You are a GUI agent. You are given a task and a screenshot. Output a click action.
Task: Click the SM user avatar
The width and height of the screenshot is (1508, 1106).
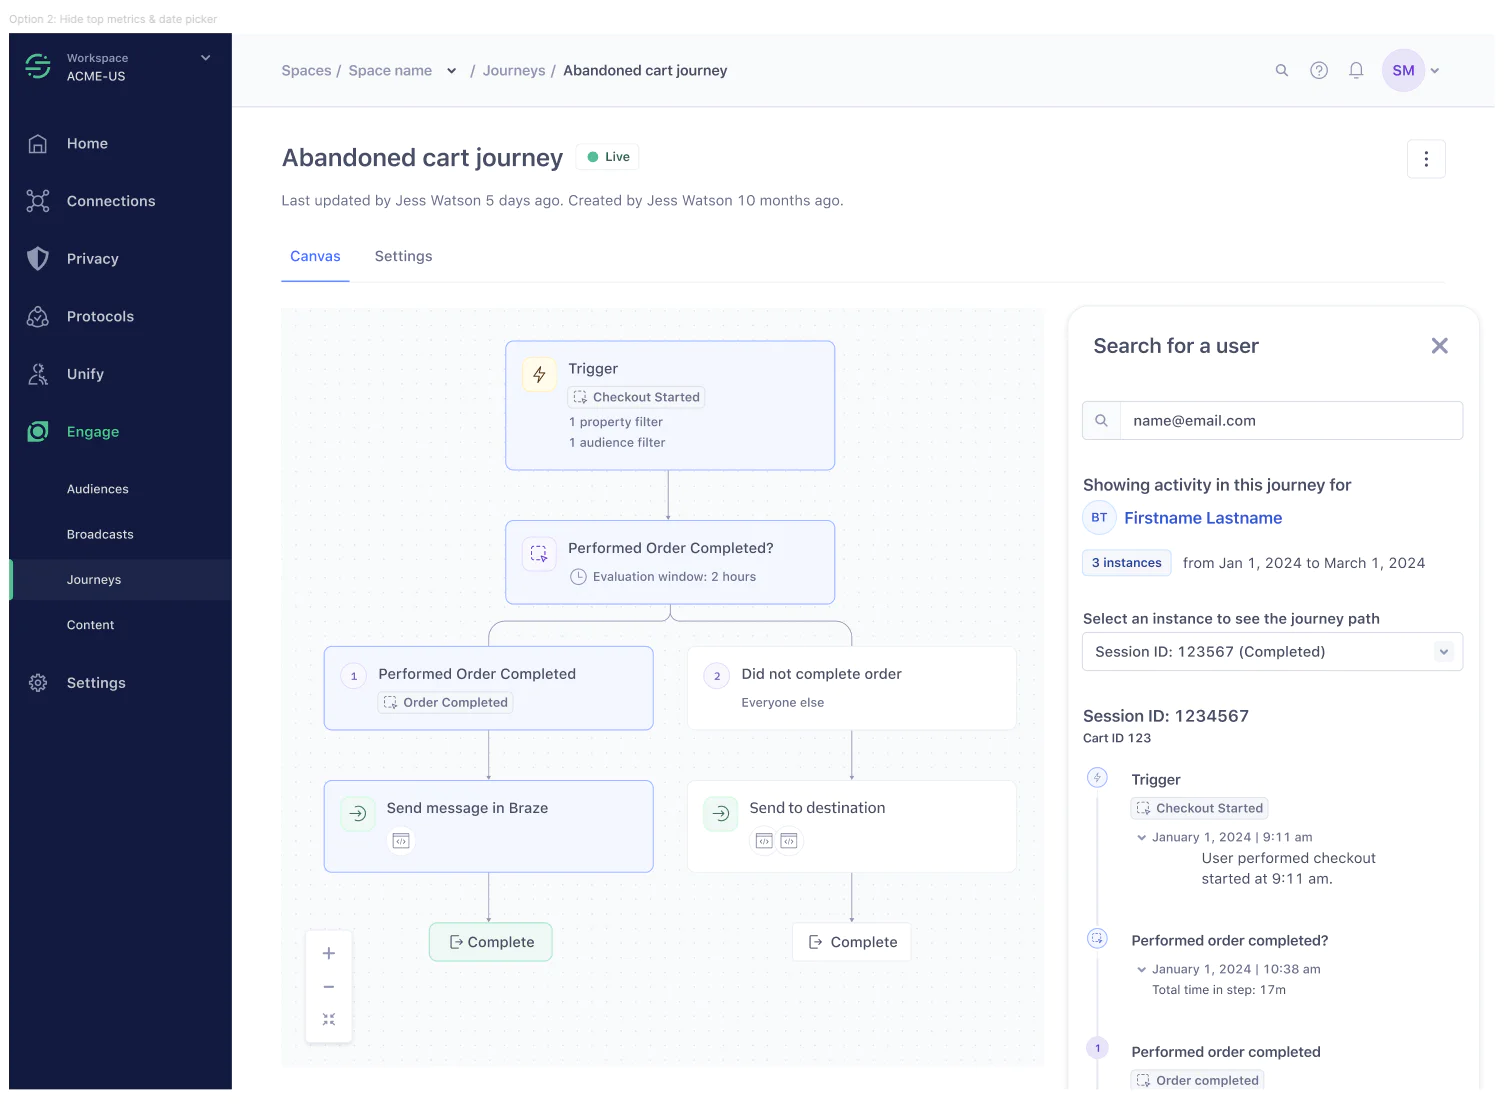click(x=1403, y=71)
